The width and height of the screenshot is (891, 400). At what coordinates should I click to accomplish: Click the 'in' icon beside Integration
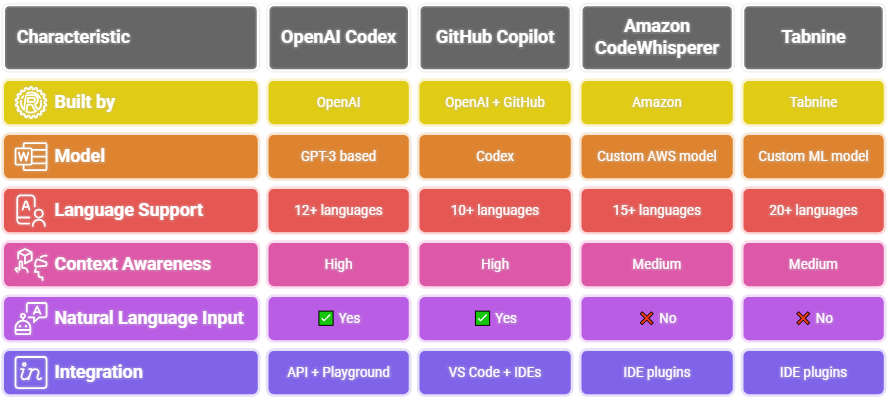point(31,372)
